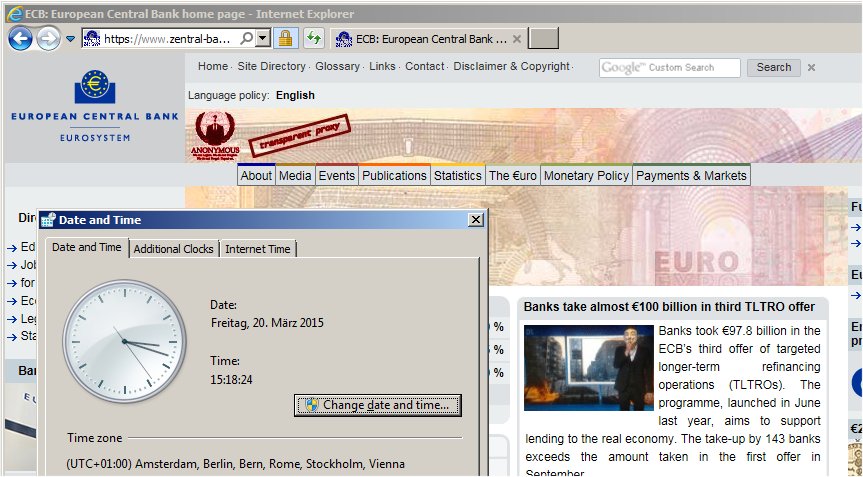Close the search bar with X icon
The width and height of the screenshot is (863, 477).
[x=811, y=68]
